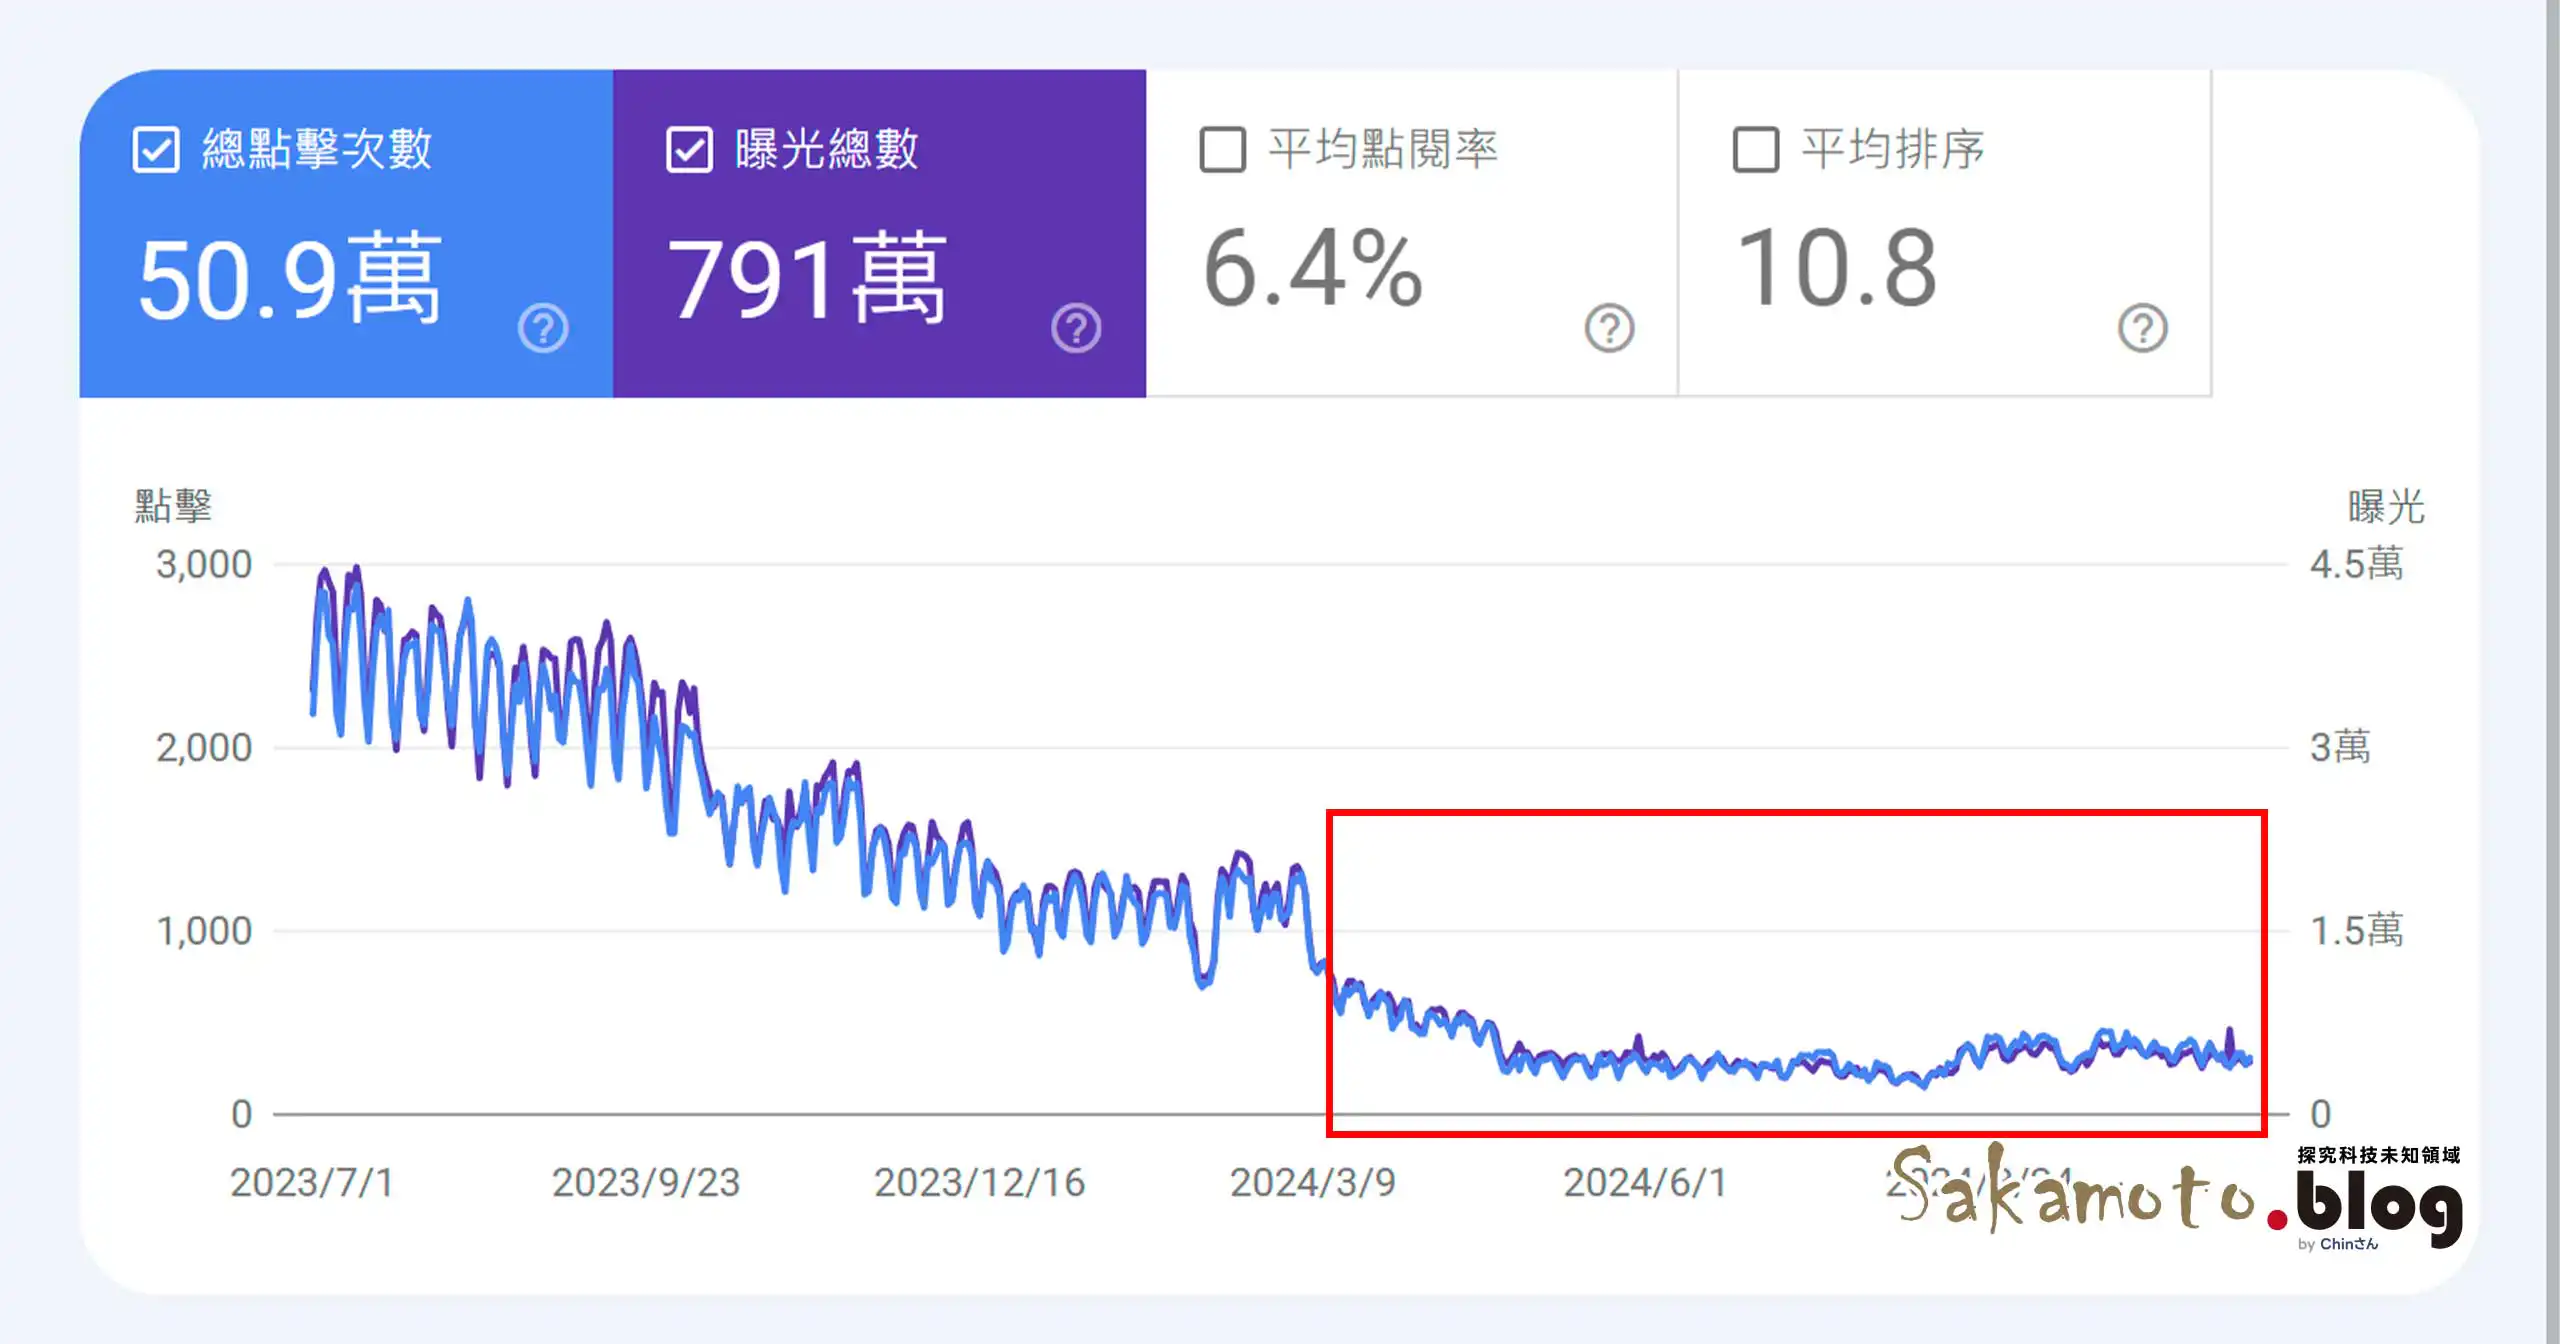
Task: Click help icon in 總點擊次數 card
Action: (x=543, y=328)
